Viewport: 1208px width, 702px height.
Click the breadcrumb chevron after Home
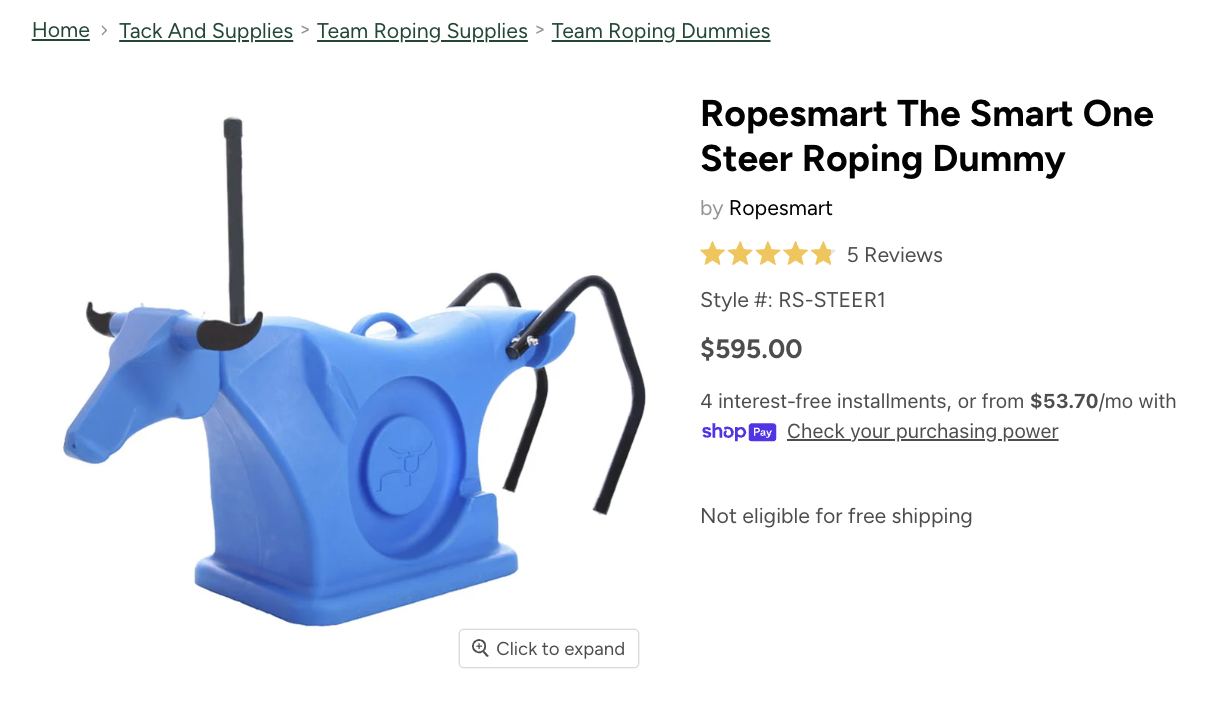(x=103, y=31)
